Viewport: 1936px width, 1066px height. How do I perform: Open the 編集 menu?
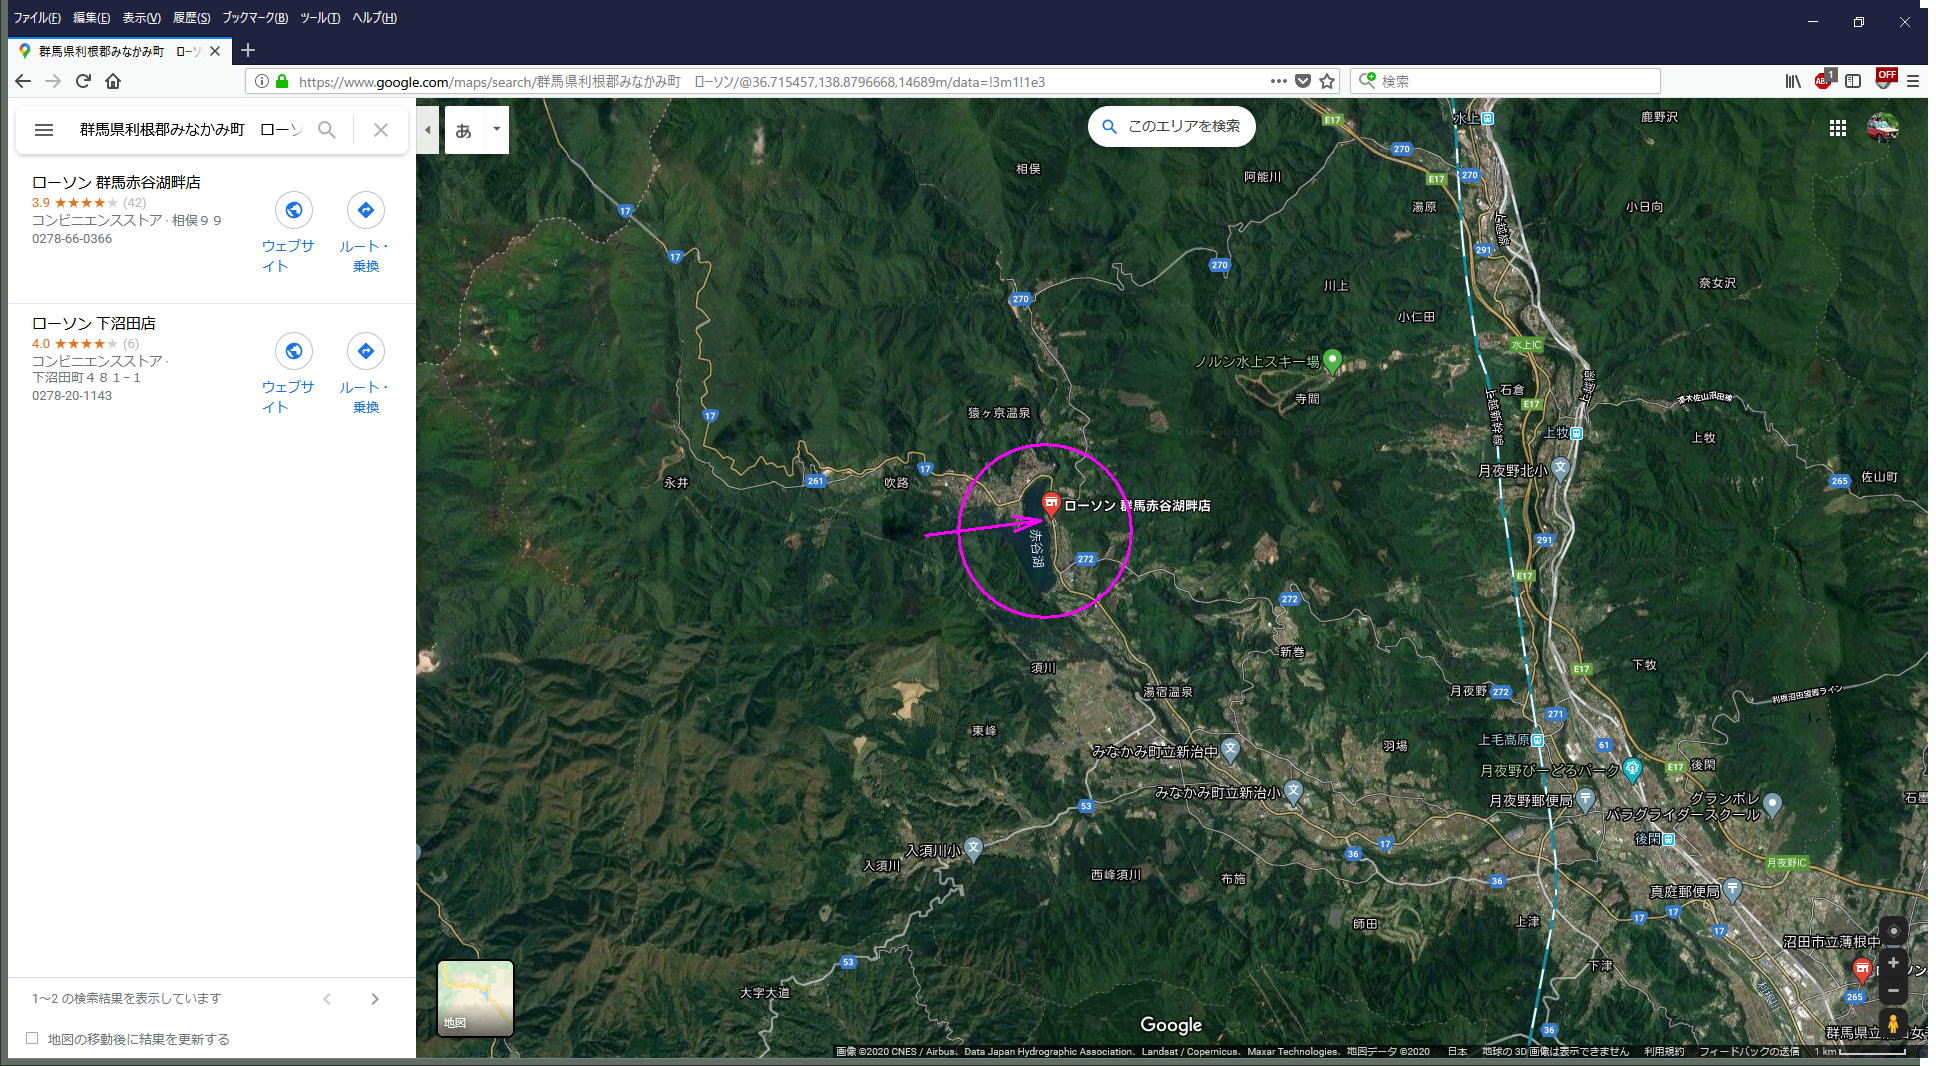91,18
